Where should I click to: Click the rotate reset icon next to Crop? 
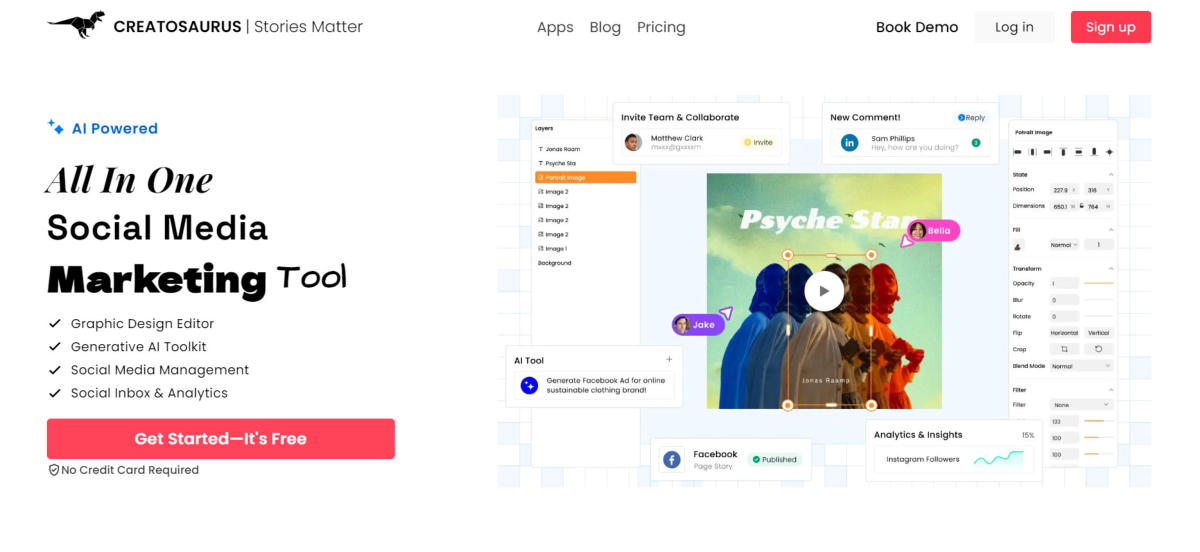click(x=1098, y=349)
